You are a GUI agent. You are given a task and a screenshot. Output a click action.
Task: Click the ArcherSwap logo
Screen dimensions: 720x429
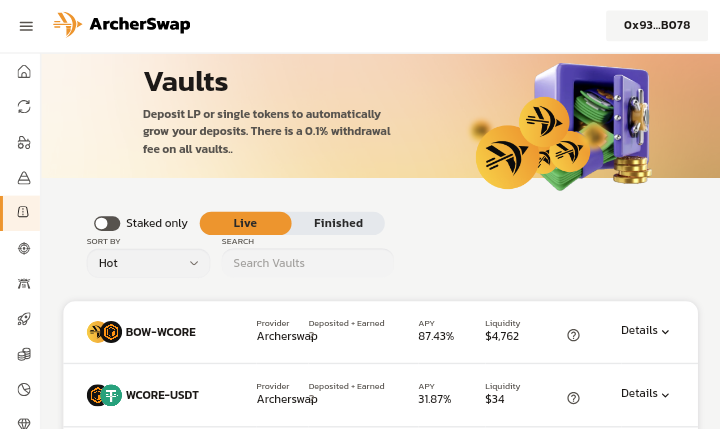121,25
